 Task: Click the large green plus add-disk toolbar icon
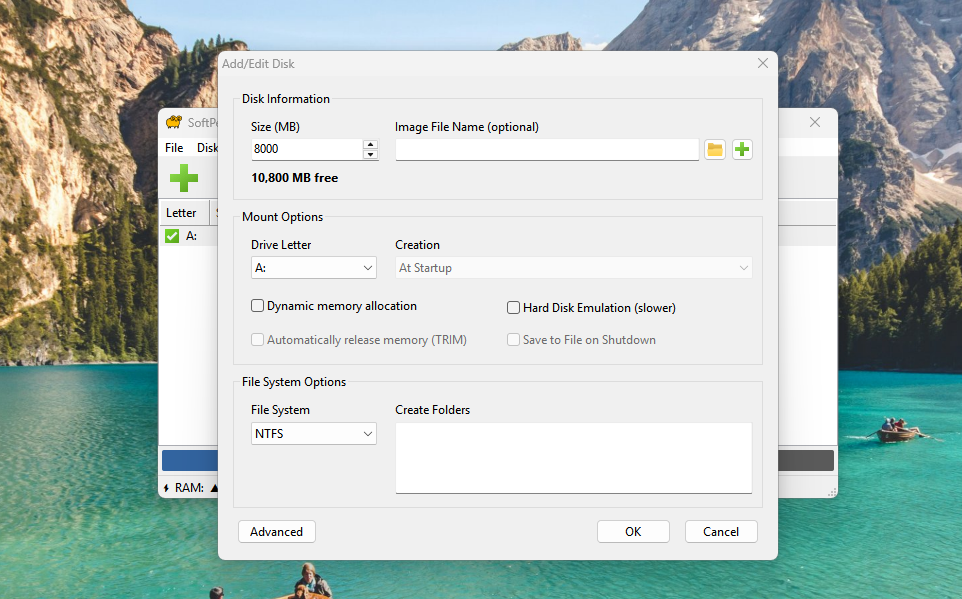[183, 178]
